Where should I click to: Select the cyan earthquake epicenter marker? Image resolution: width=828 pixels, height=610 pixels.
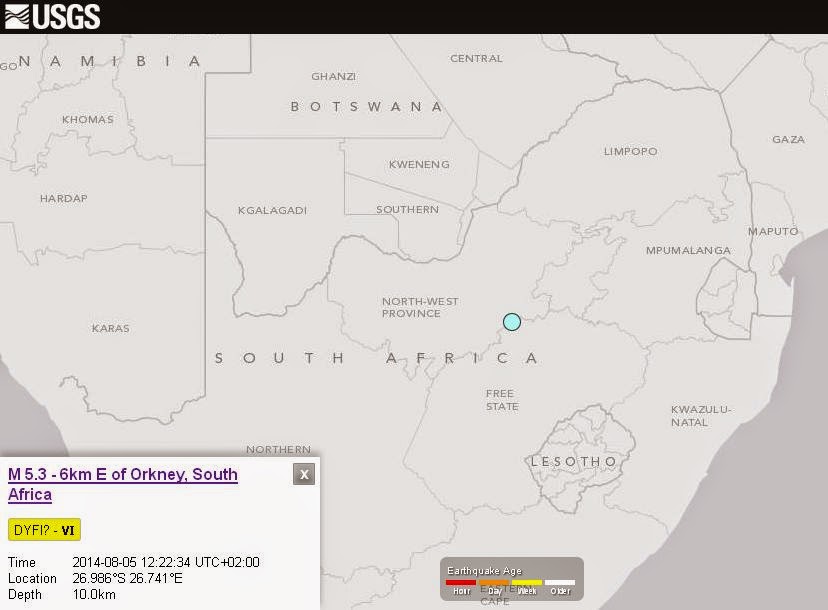pyautogui.click(x=511, y=322)
